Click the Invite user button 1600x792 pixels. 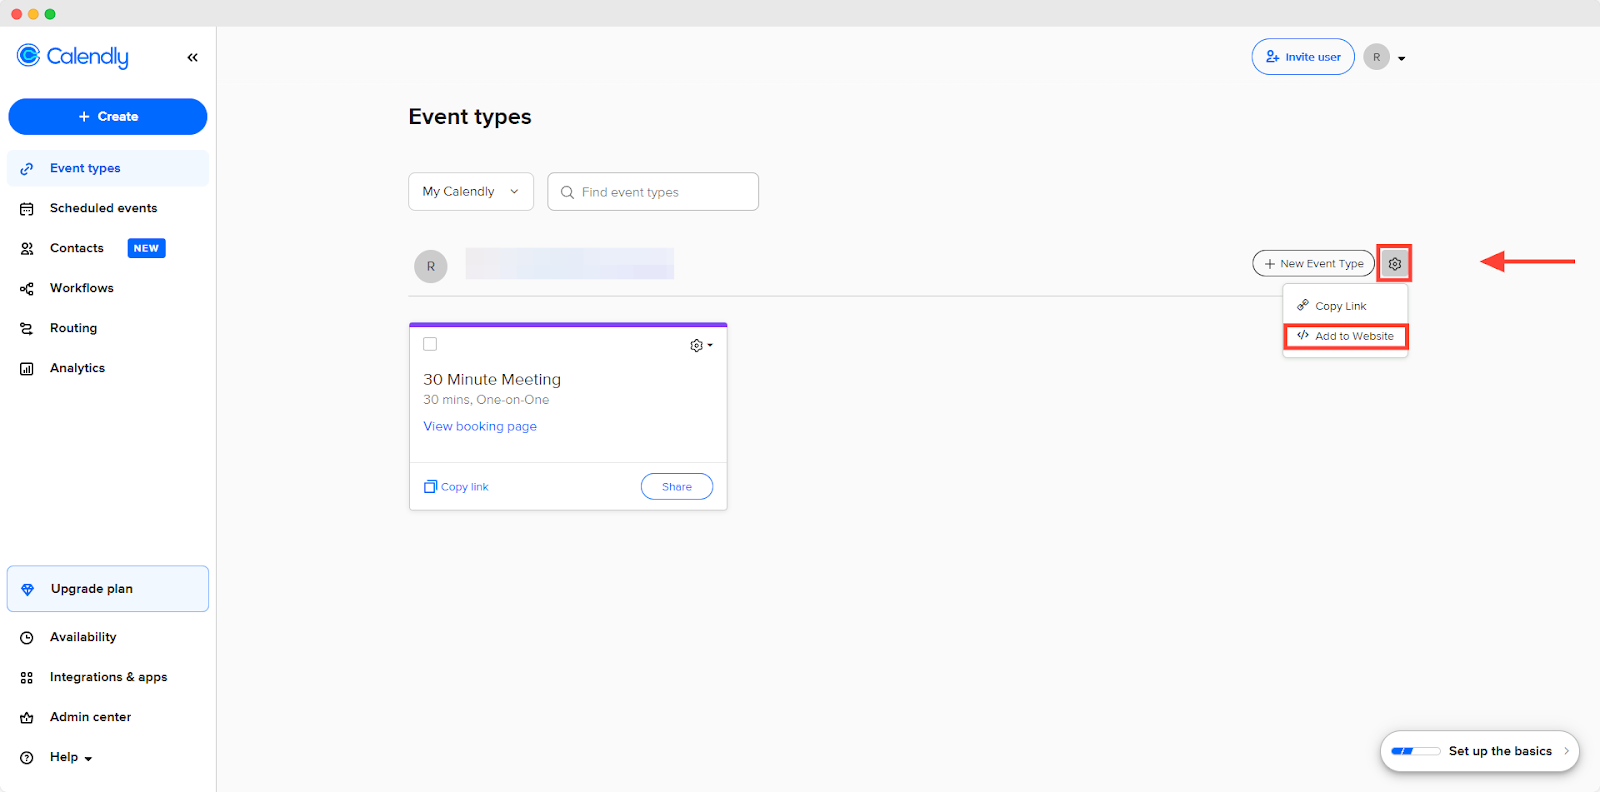(x=1303, y=57)
